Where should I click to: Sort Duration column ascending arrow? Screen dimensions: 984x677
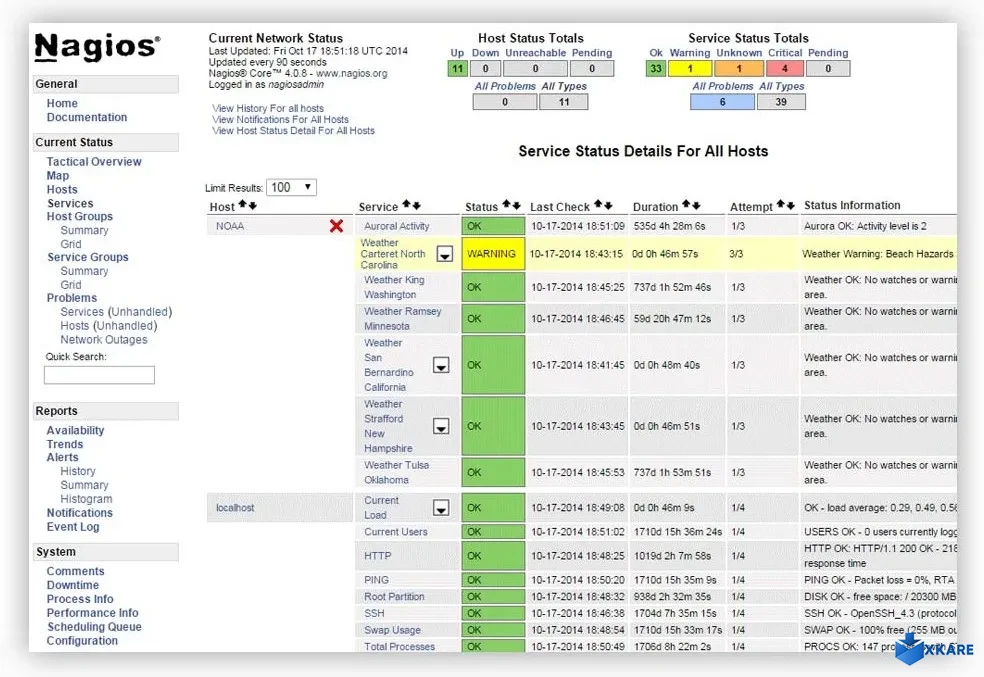(x=686, y=205)
